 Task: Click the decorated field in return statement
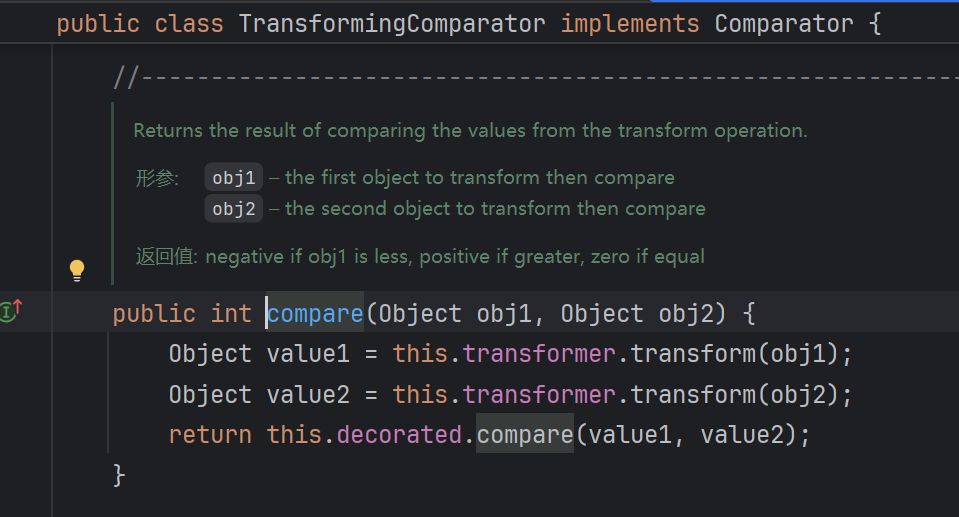[x=400, y=435]
